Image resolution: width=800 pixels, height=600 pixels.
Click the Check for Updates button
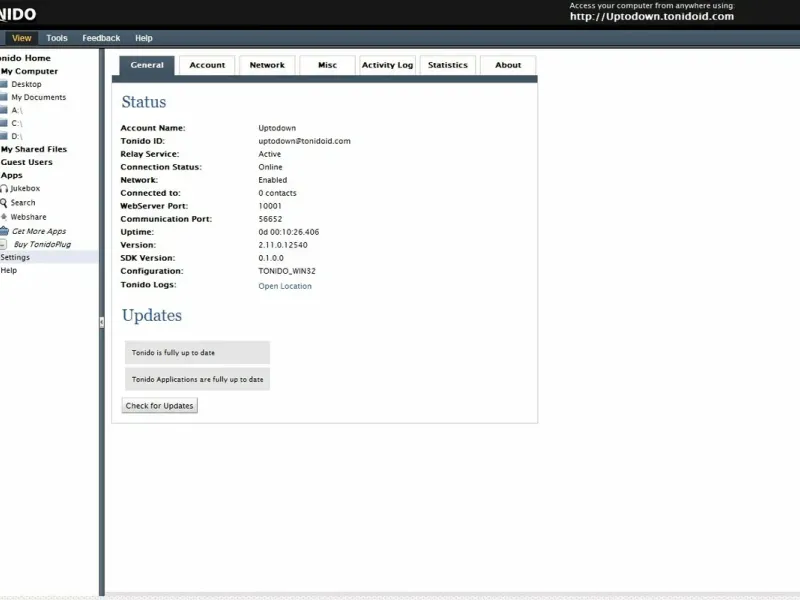pos(160,406)
